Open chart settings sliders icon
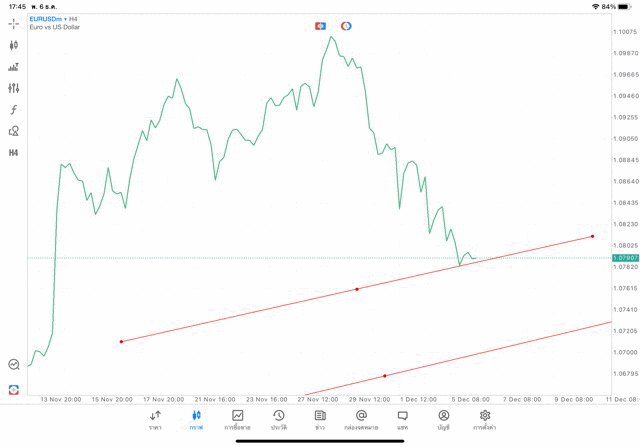Screen dimensions: 640x447 pyautogui.click(x=14, y=88)
